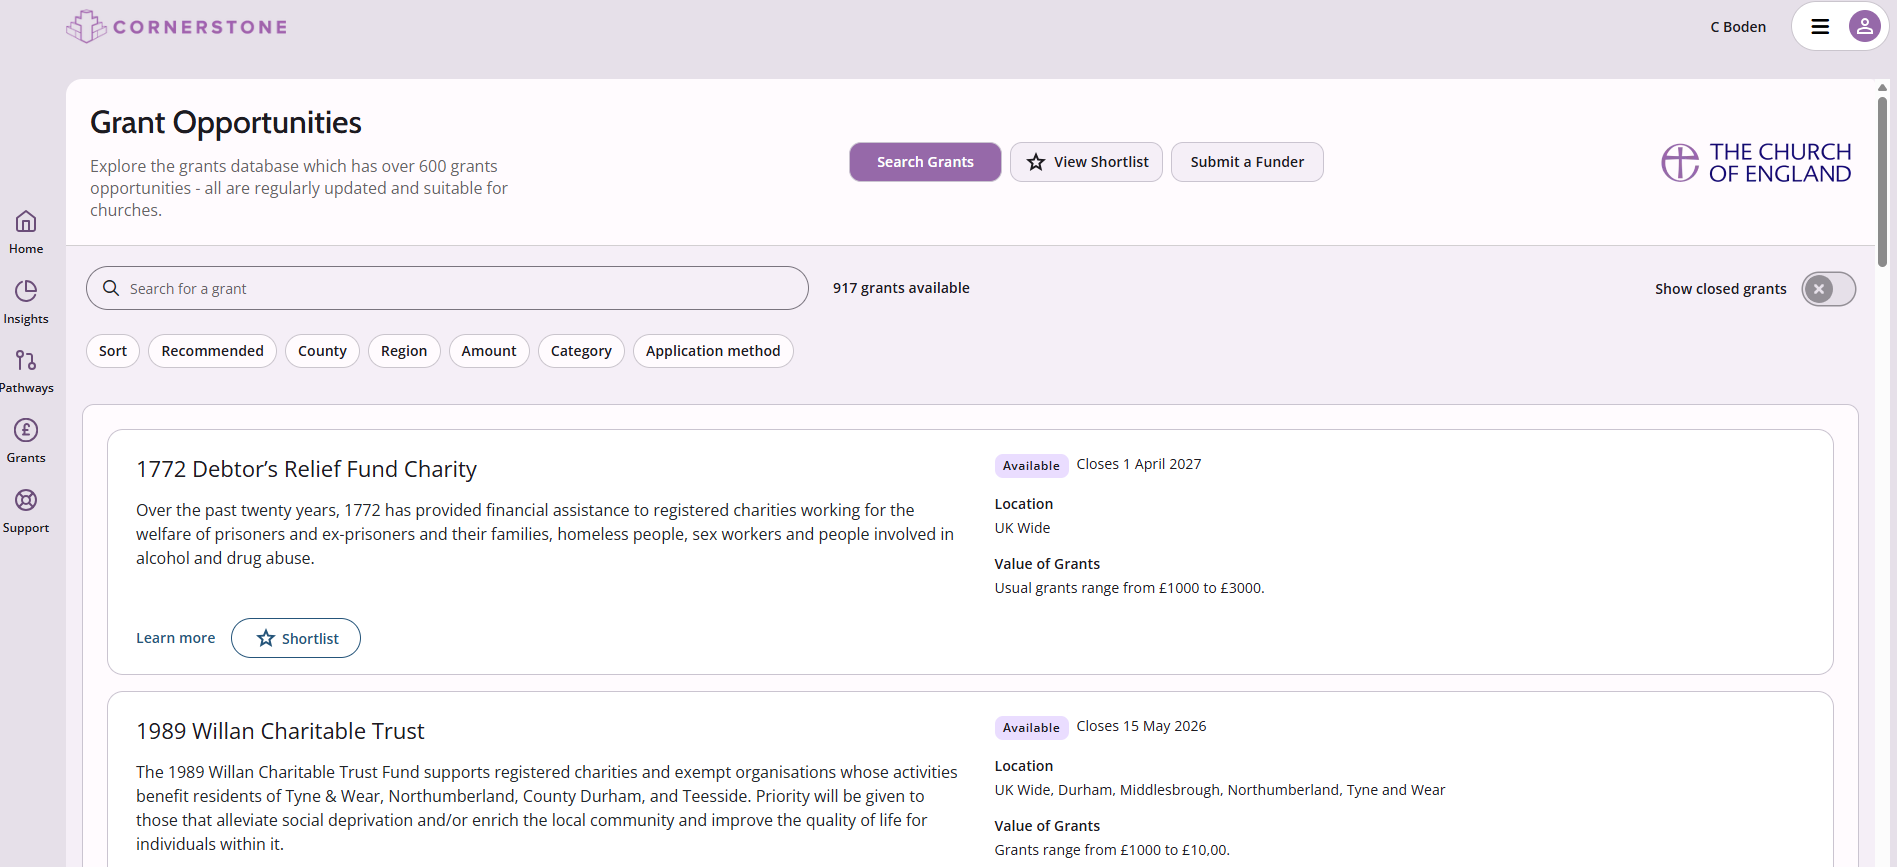Click the magnifier icon in search box
The width and height of the screenshot is (1897, 867).
click(x=111, y=288)
